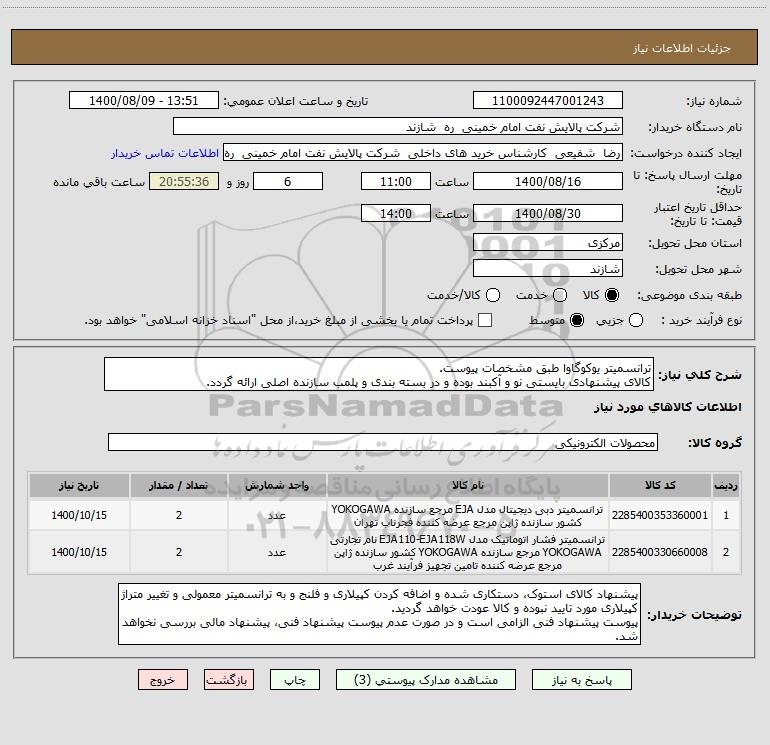Open the اطلاعات تماس خریدار link

coord(165,153)
